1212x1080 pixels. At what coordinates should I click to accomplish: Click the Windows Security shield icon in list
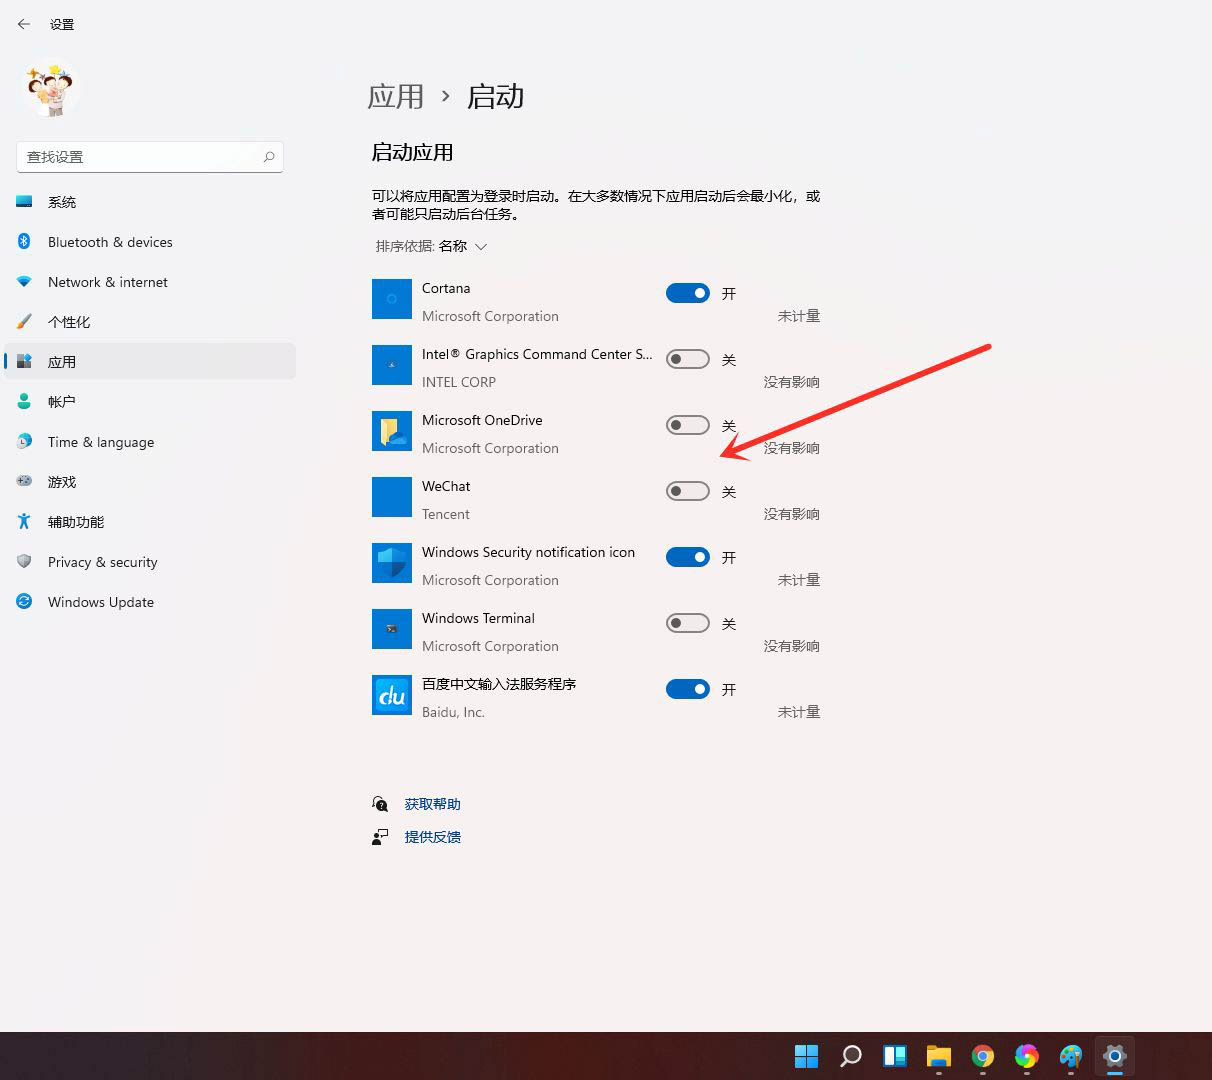point(391,563)
